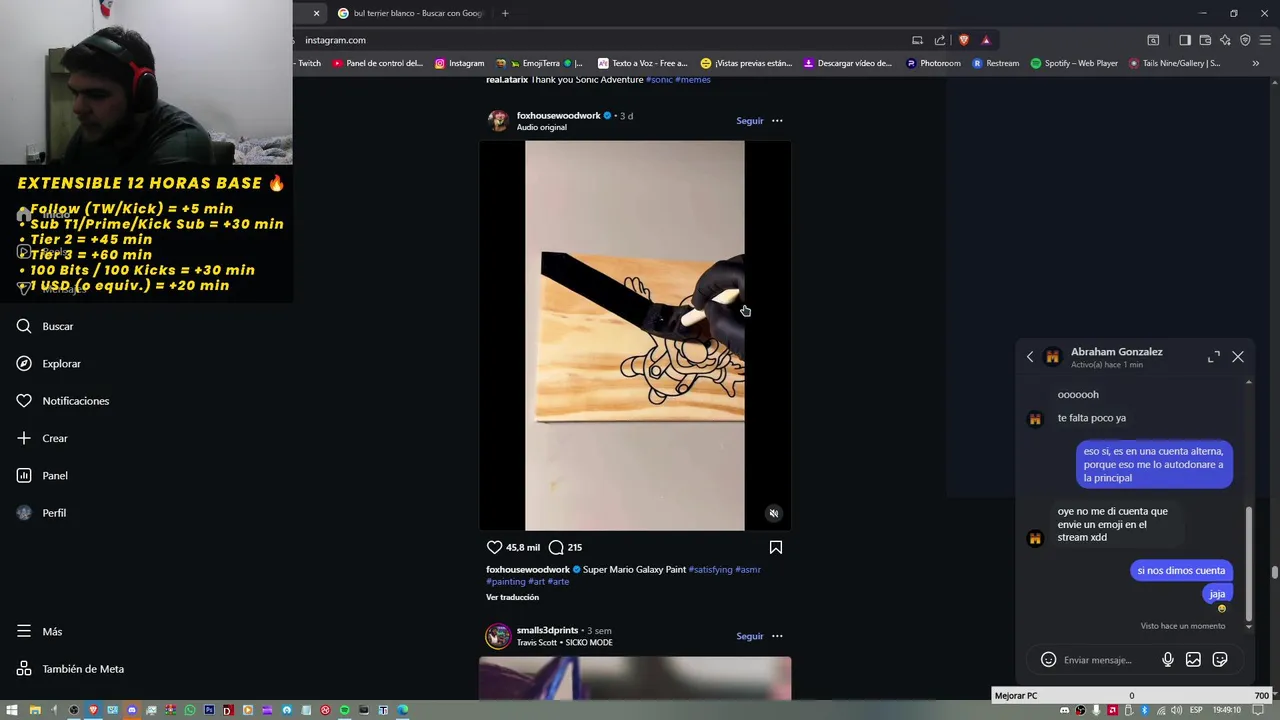Open Buscar in Instagram sidebar

(45, 326)
